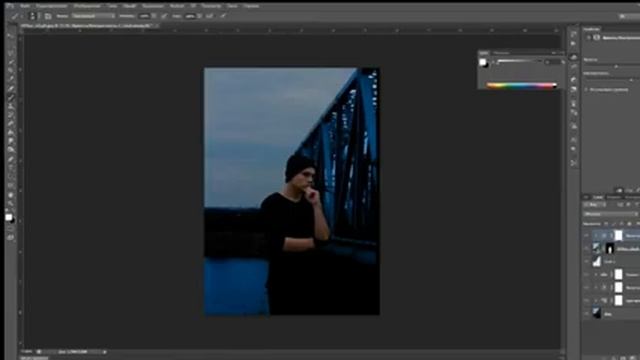Switch to the Channels tab
This screenshot has height=360, width=640.
(614, 197)
